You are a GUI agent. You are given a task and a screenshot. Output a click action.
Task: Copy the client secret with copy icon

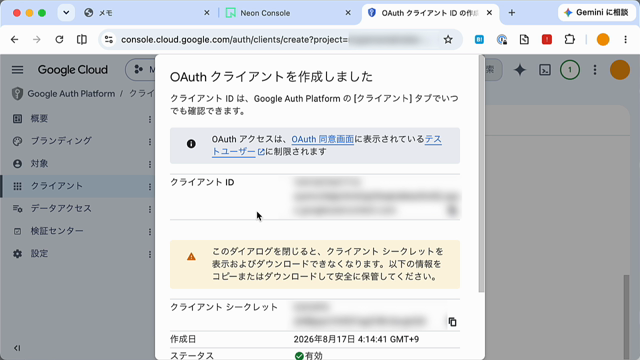(x=452, y=322)
